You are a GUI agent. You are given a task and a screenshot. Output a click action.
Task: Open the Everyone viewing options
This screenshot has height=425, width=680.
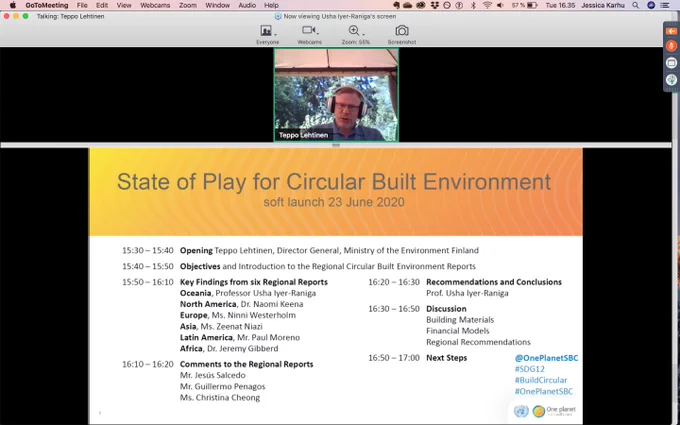[x=268, y=35]
